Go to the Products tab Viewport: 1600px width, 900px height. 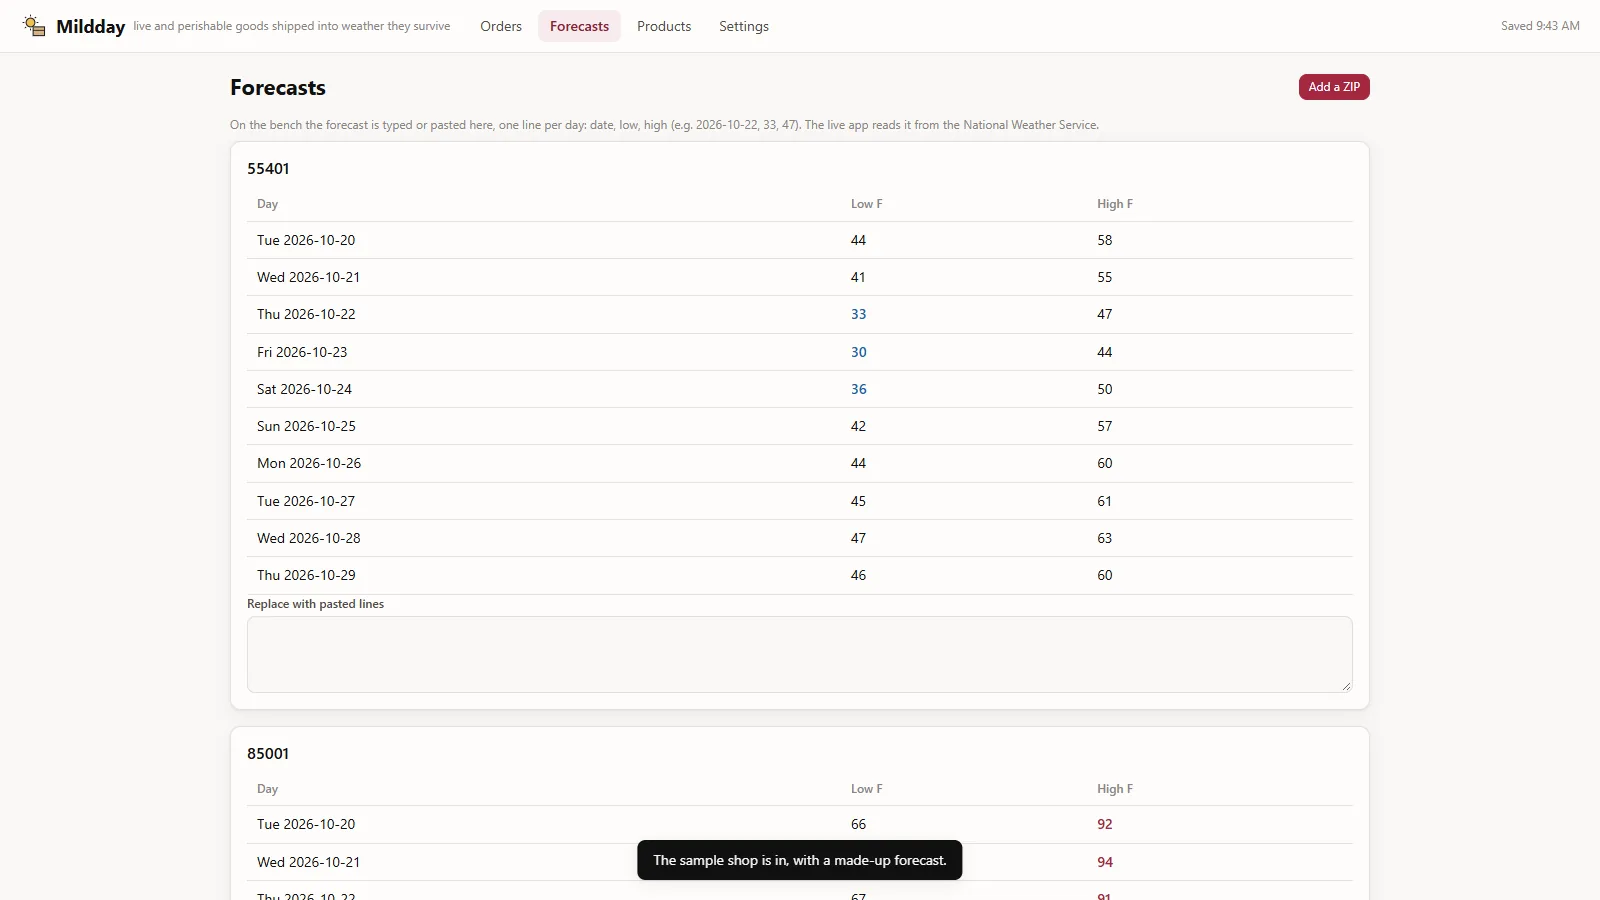(664, 26)
